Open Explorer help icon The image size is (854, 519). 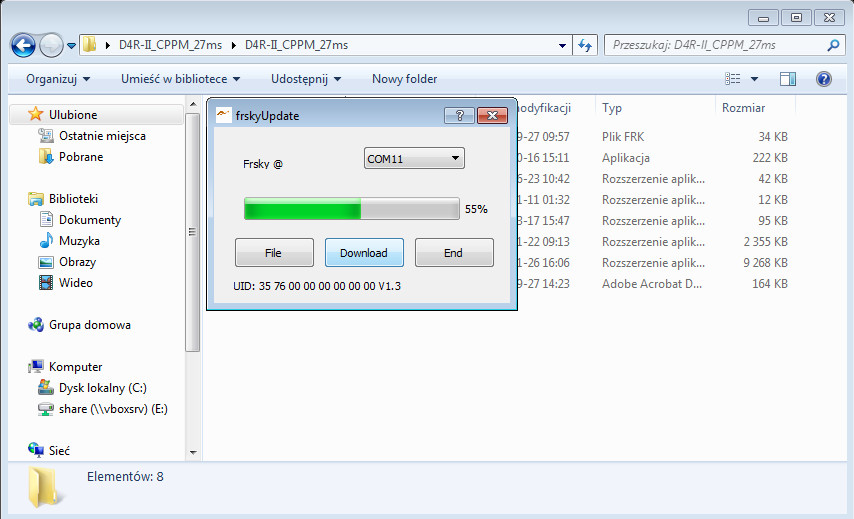click(x=824, y=79)
